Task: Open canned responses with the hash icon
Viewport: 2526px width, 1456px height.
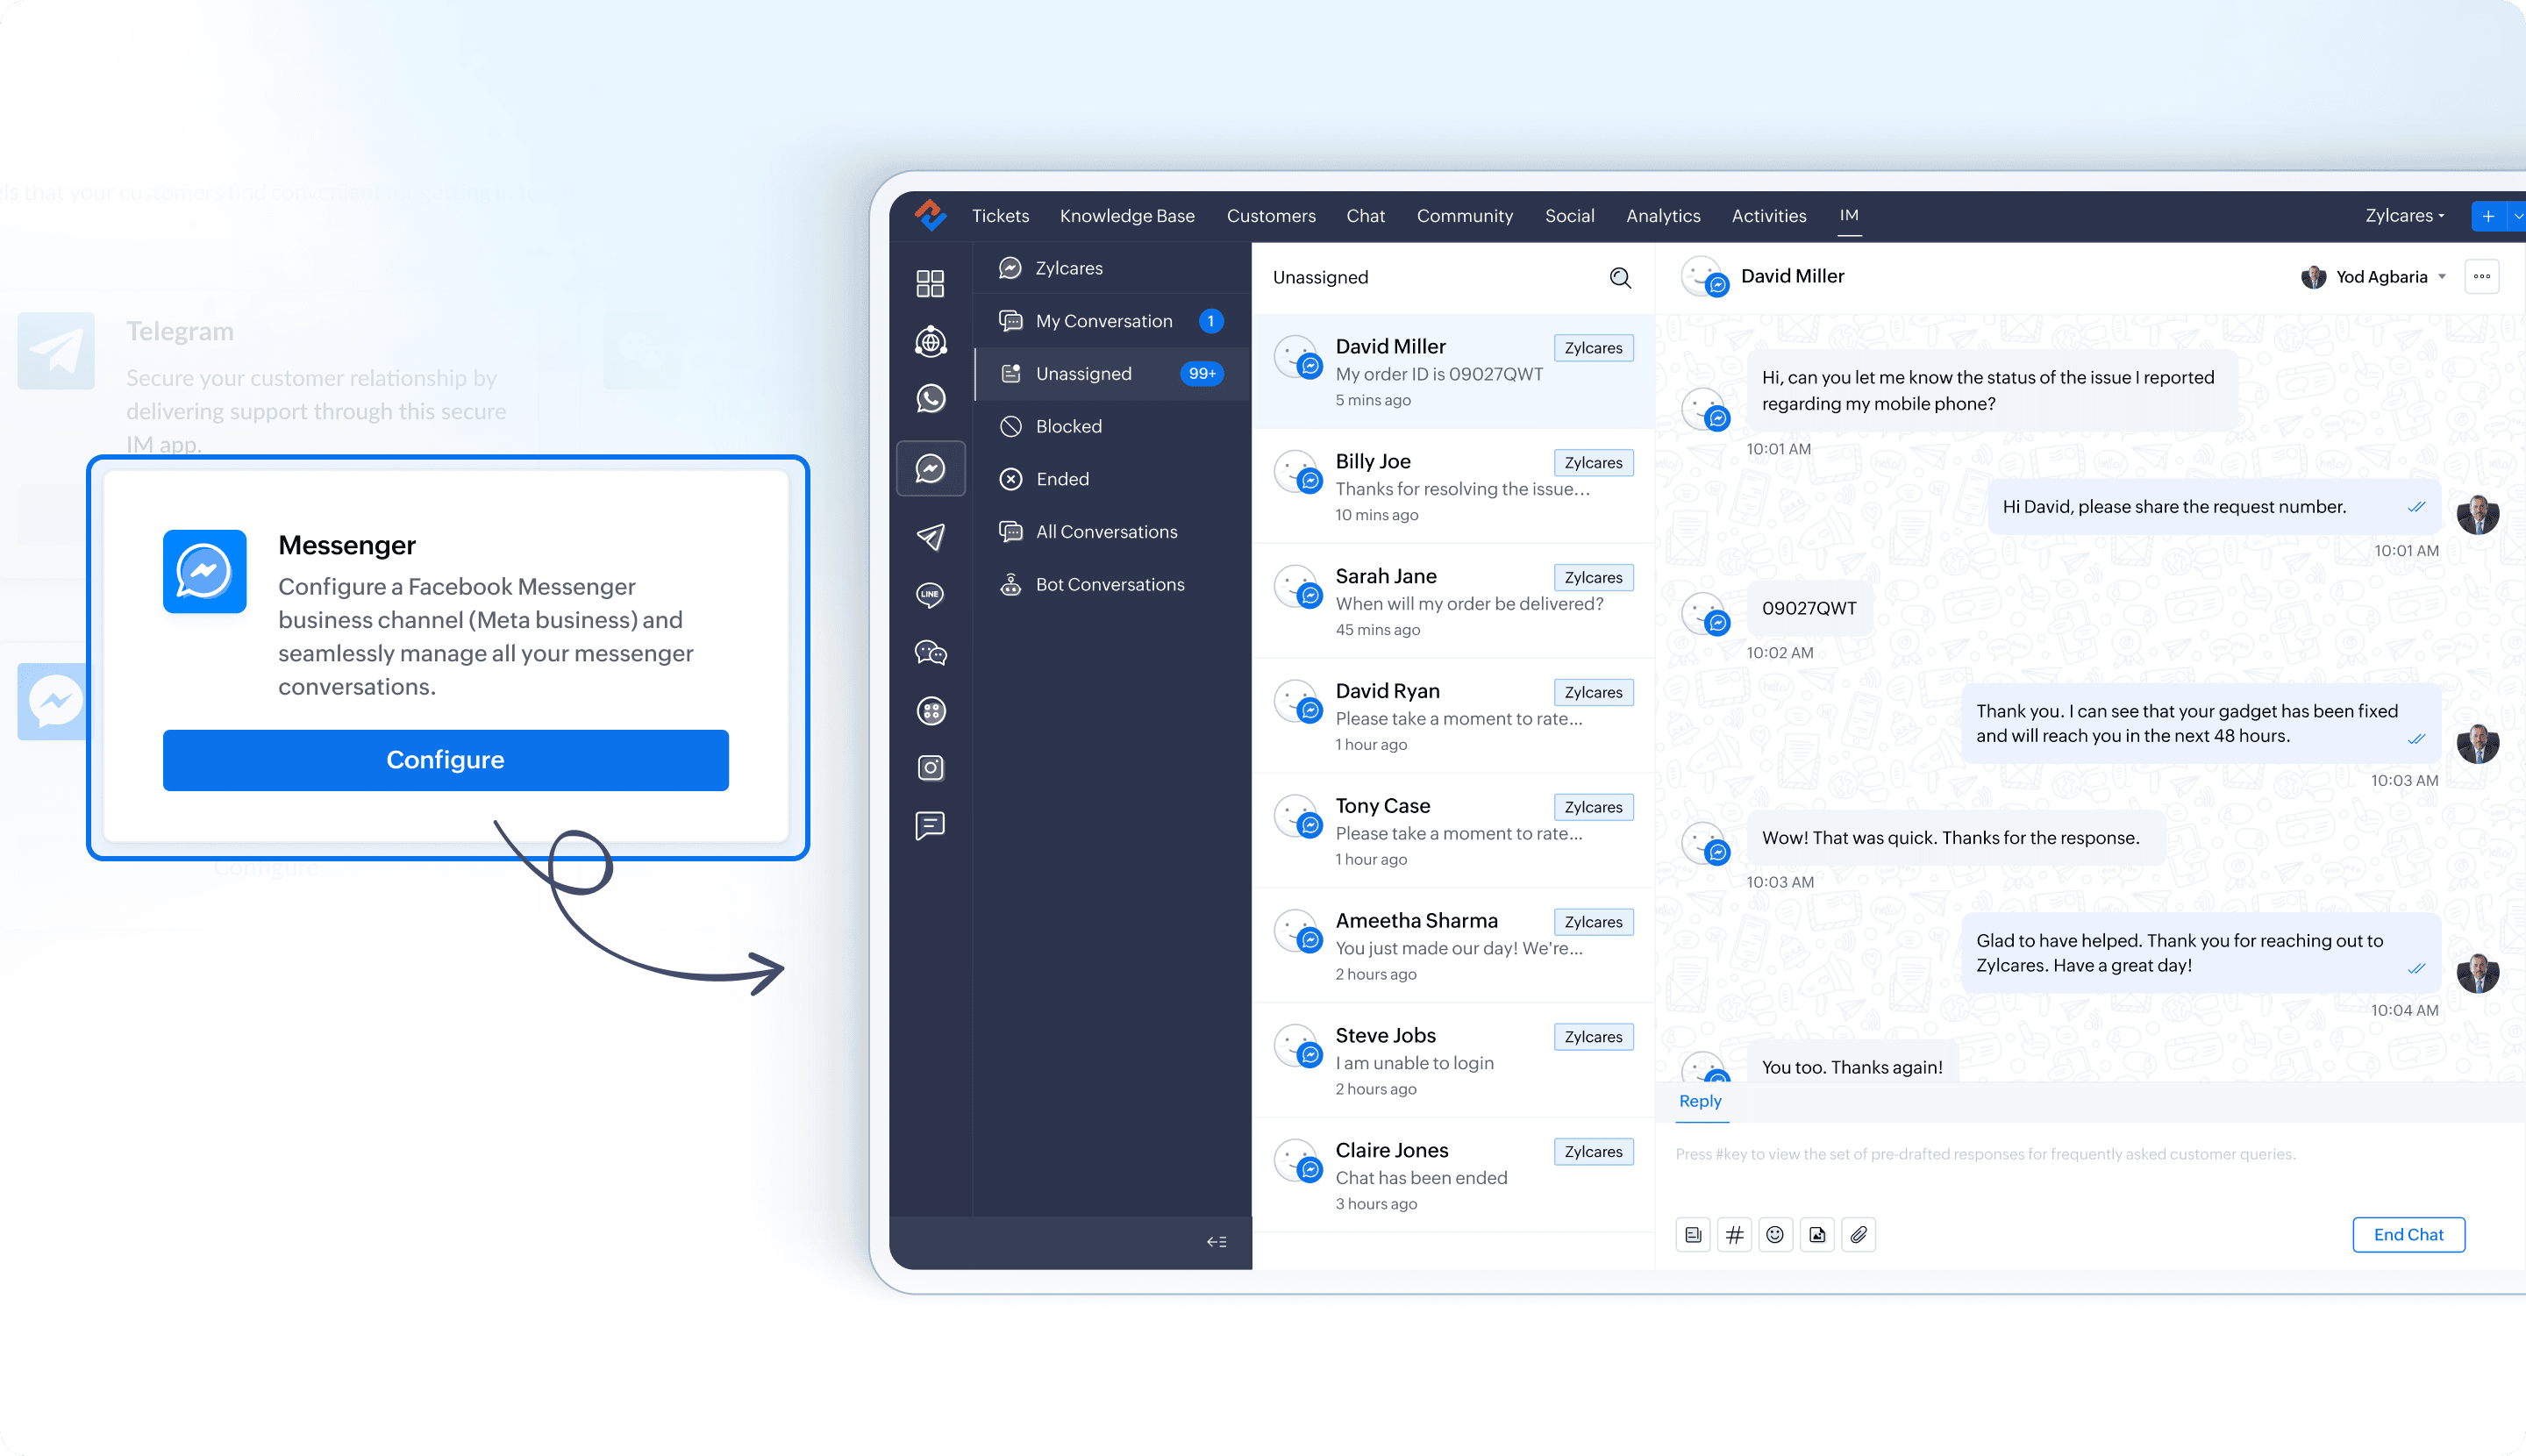Action: click(x=1734, y=1235)
